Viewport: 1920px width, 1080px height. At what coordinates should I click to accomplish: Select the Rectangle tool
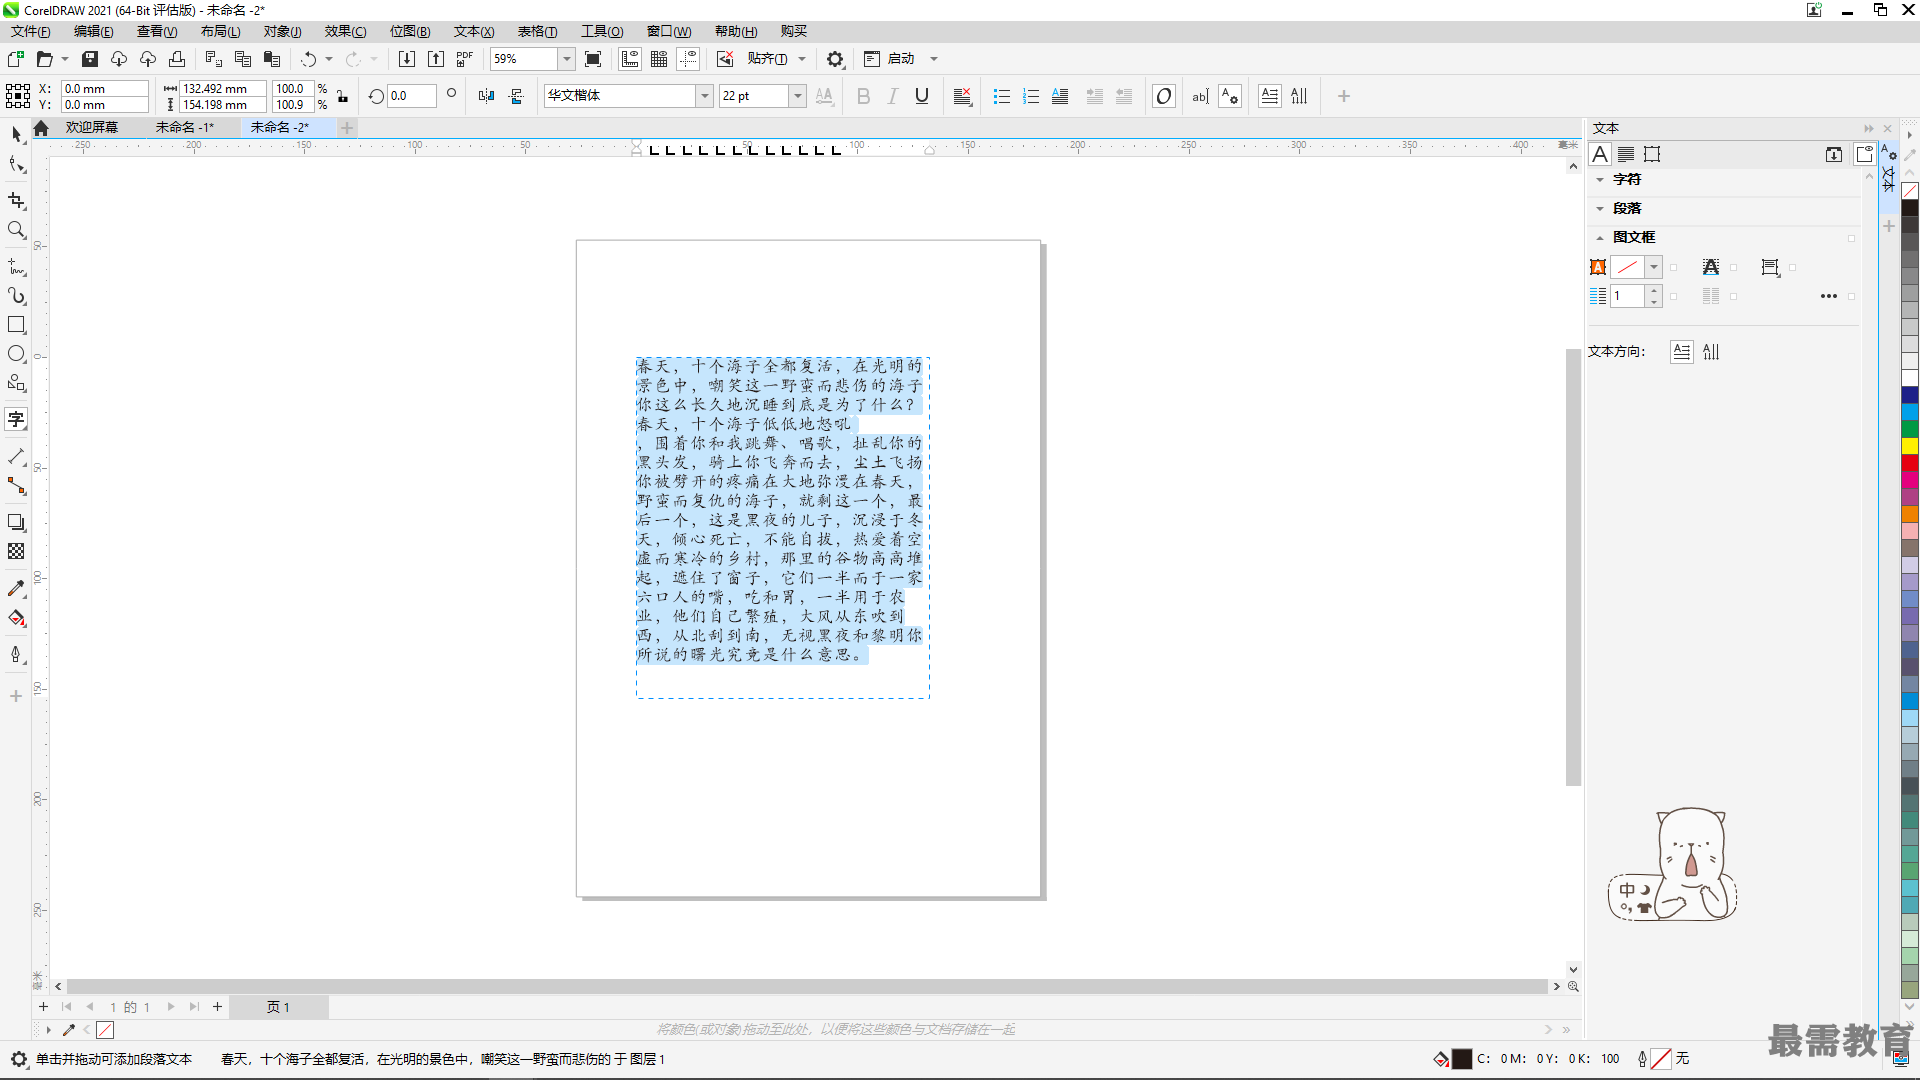16,325
